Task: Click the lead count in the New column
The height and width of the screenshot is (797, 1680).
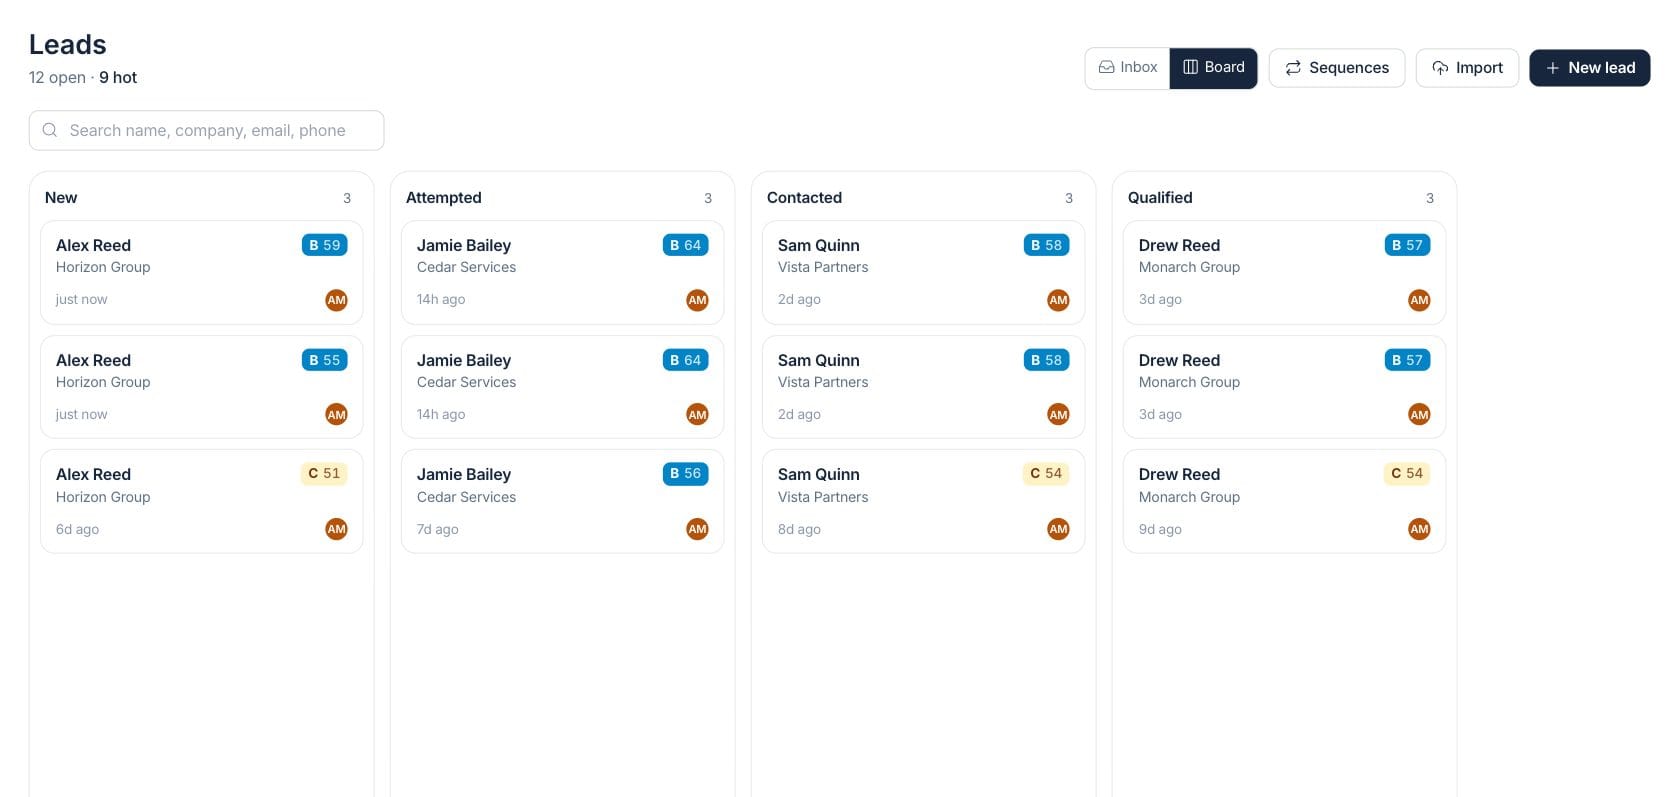Action: click(x=347, y=198)
